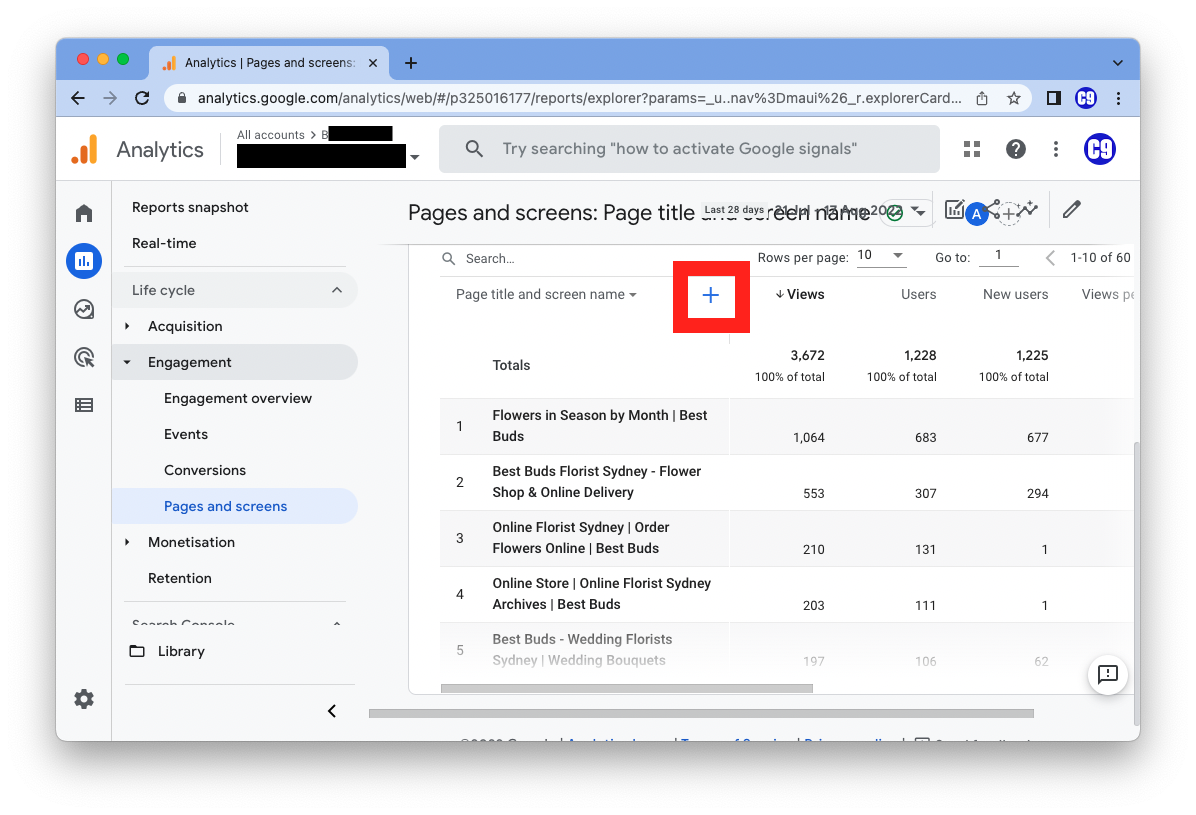Click the pencil customize report icon

1072,209
